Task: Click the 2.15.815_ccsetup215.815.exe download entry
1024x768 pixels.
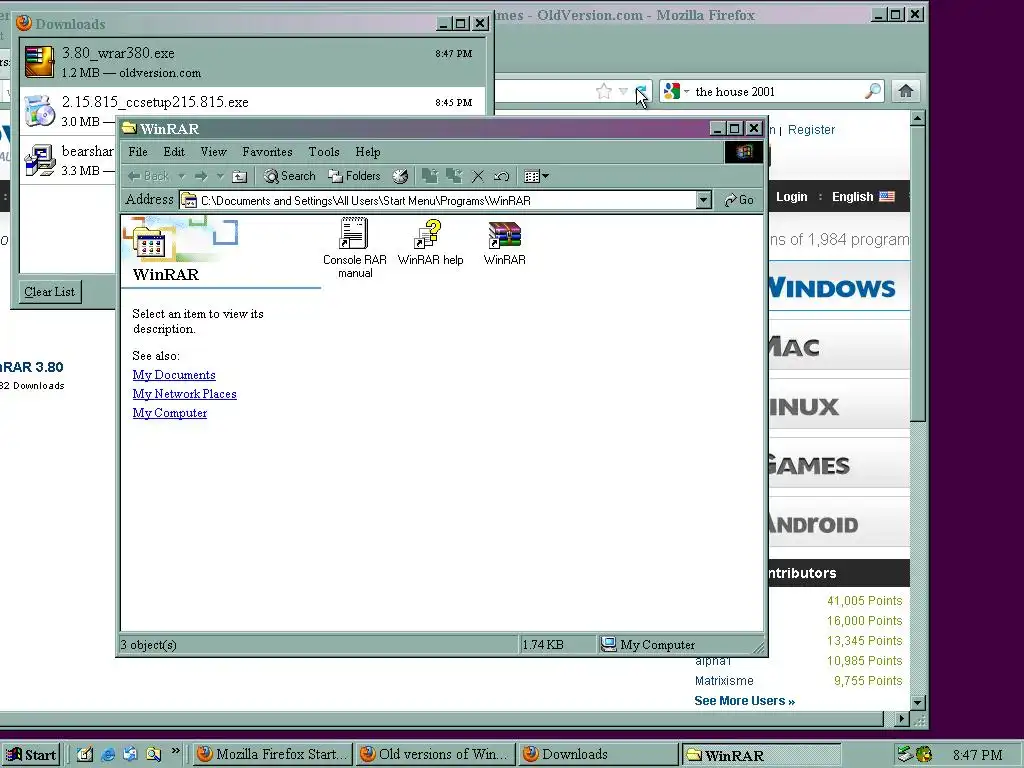Action: (252, 103)
